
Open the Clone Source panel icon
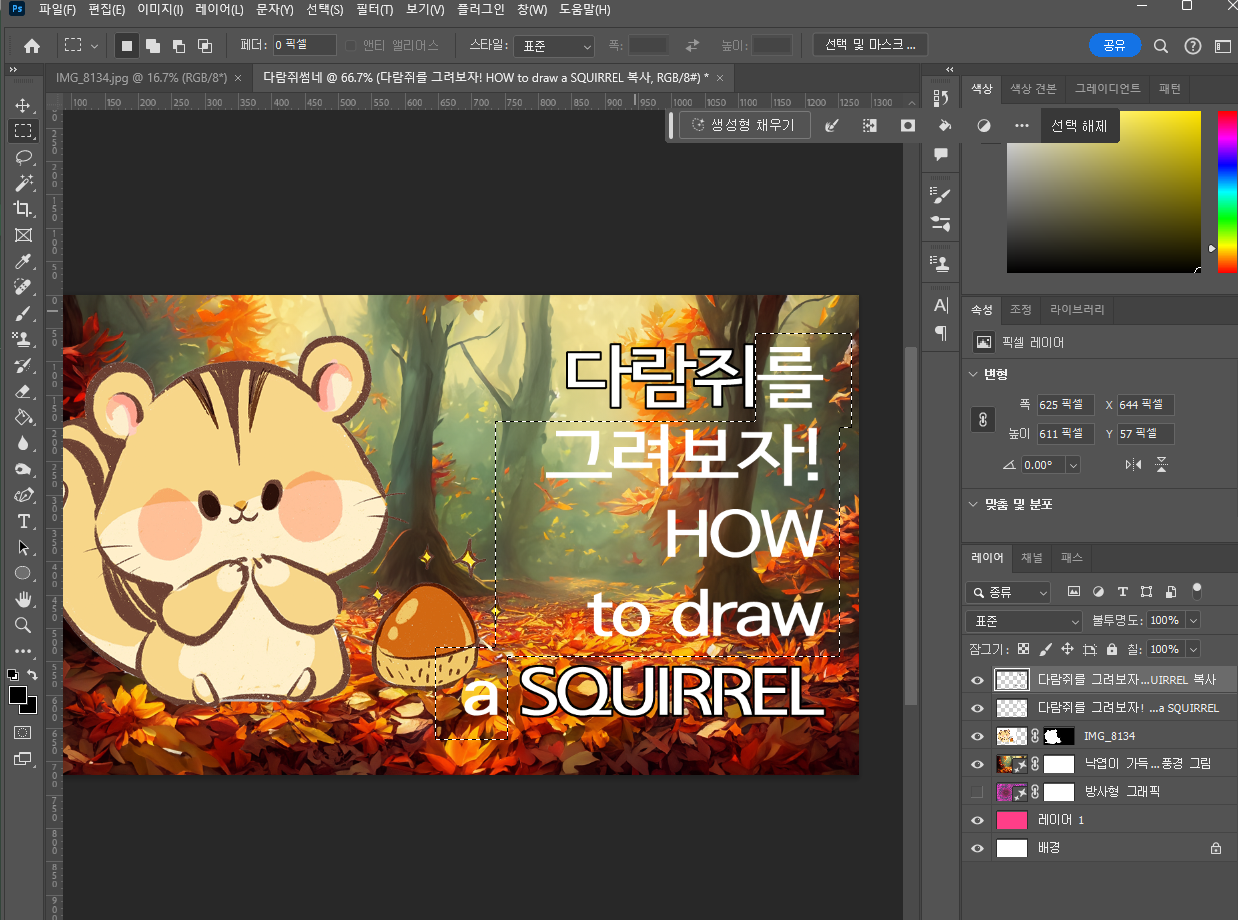[940, 264]
